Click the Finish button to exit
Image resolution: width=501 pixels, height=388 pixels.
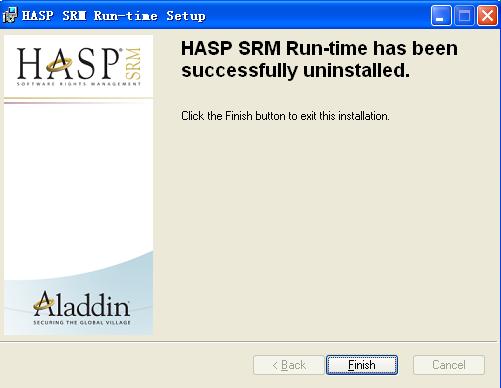(x=362, y=365)
